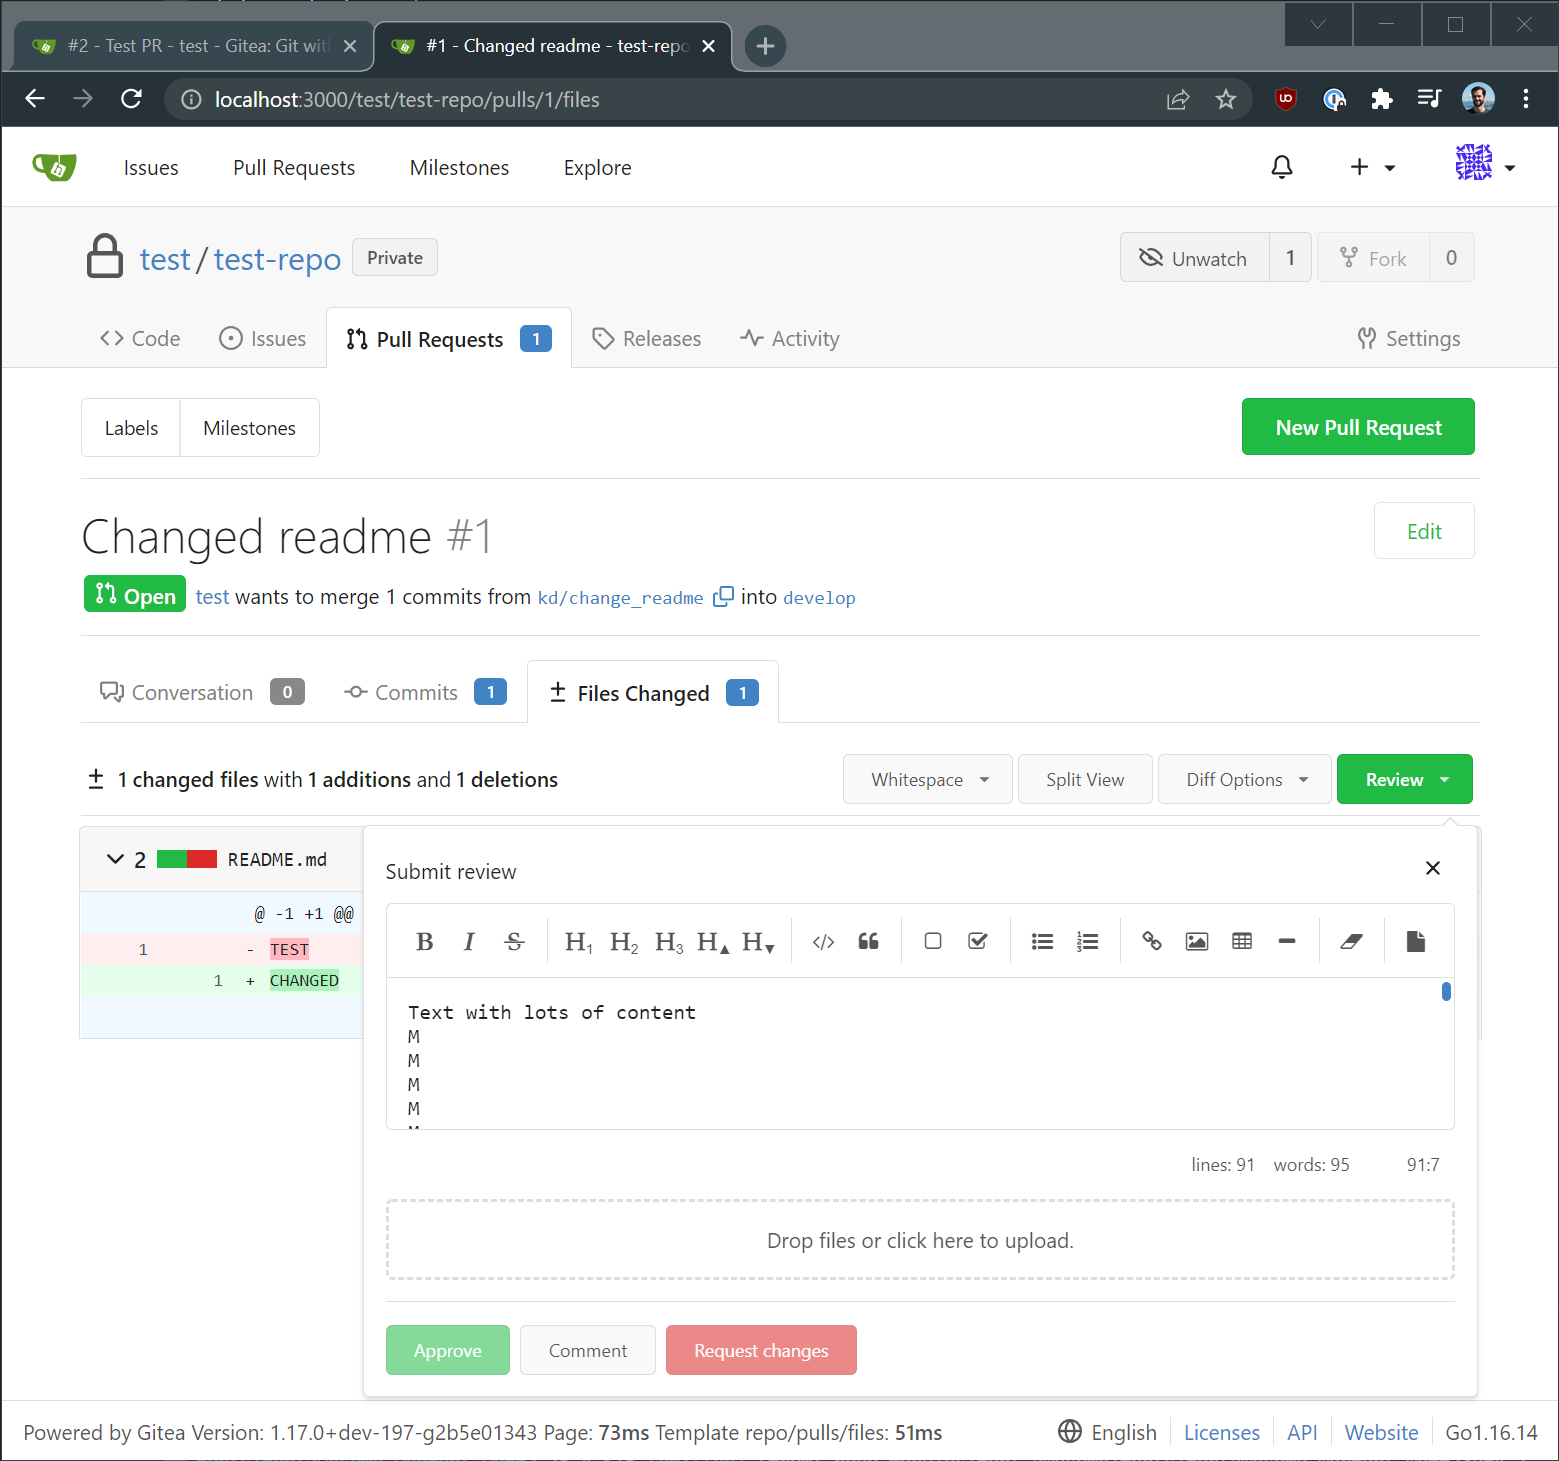
Task: Create a New Pull Request
Action: point(1358,427)
